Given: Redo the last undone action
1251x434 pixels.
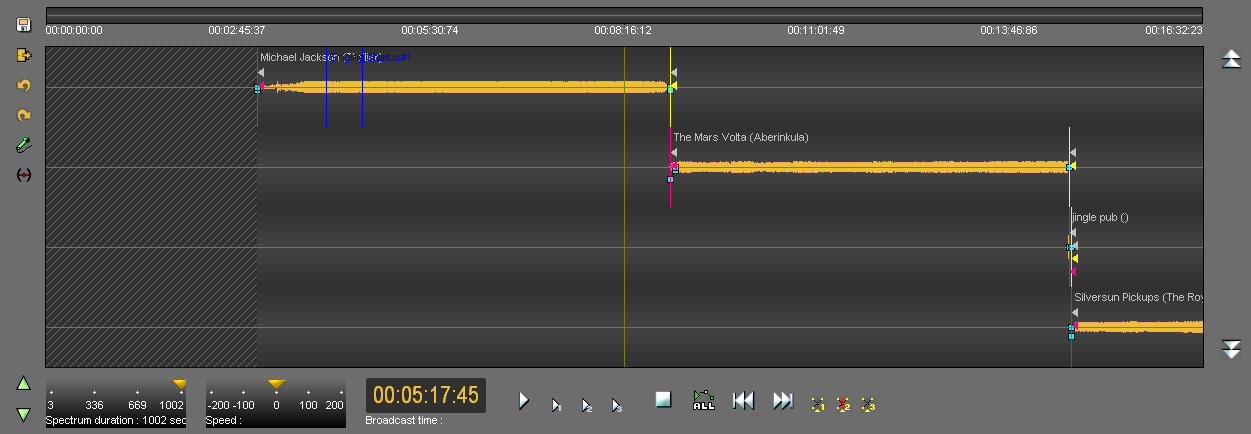Looking at the screenshot, I should (x=24, y=115).
